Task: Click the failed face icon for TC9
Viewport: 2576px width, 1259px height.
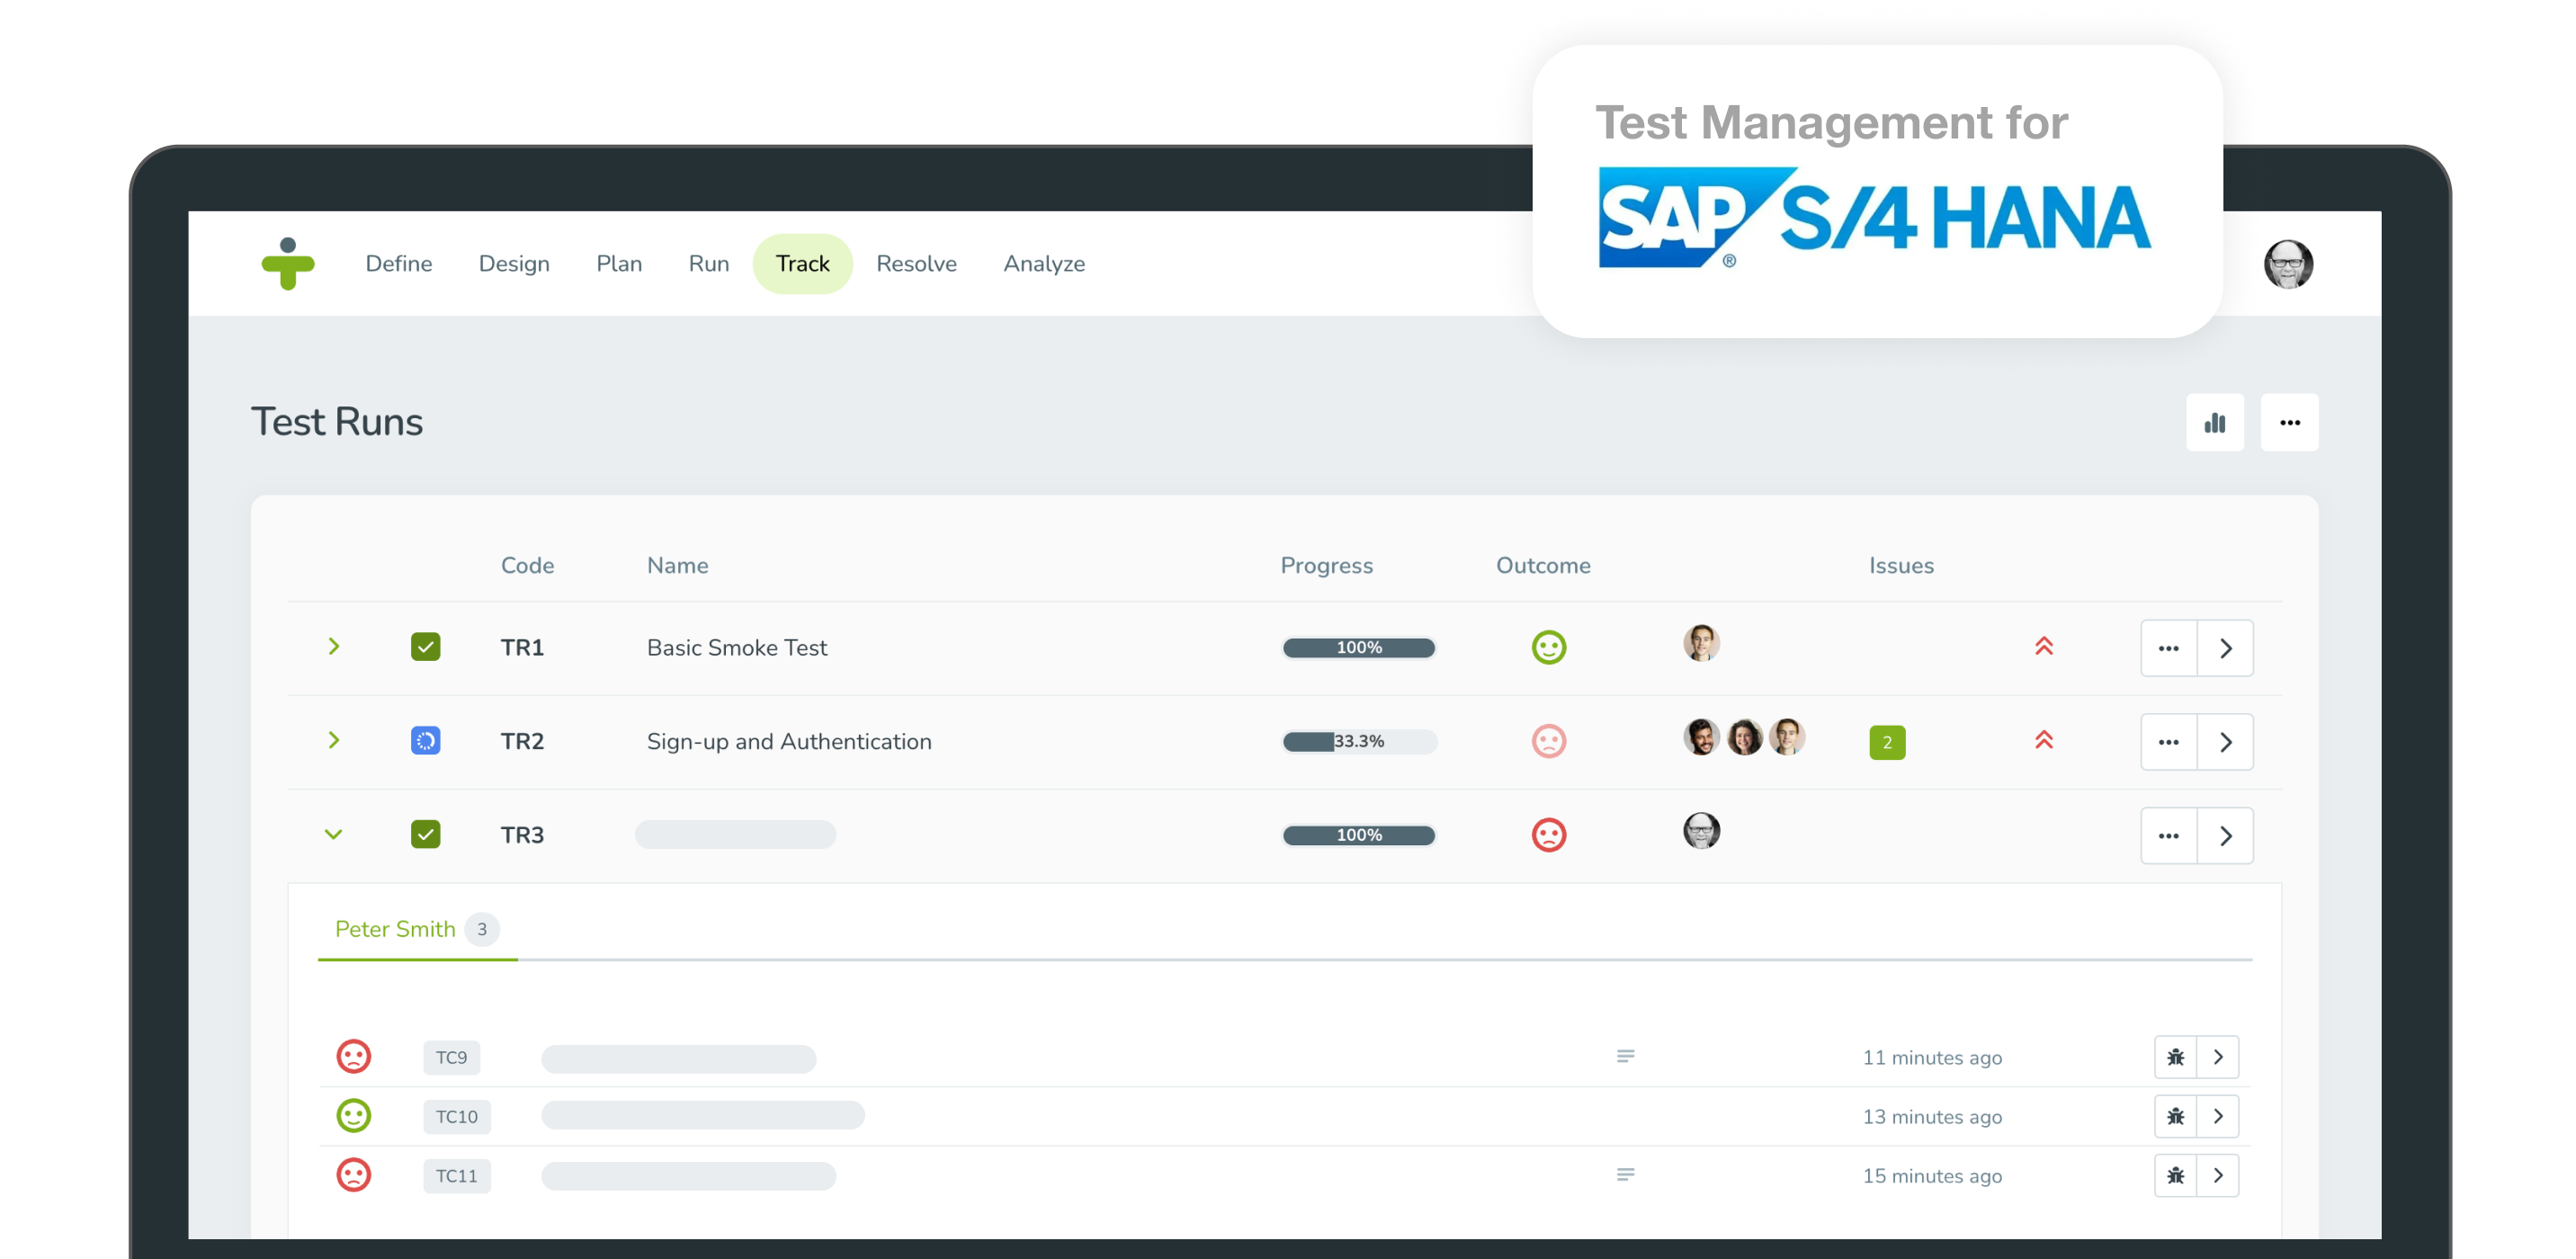Action: pyautogui.click(x=353, y=1057)
